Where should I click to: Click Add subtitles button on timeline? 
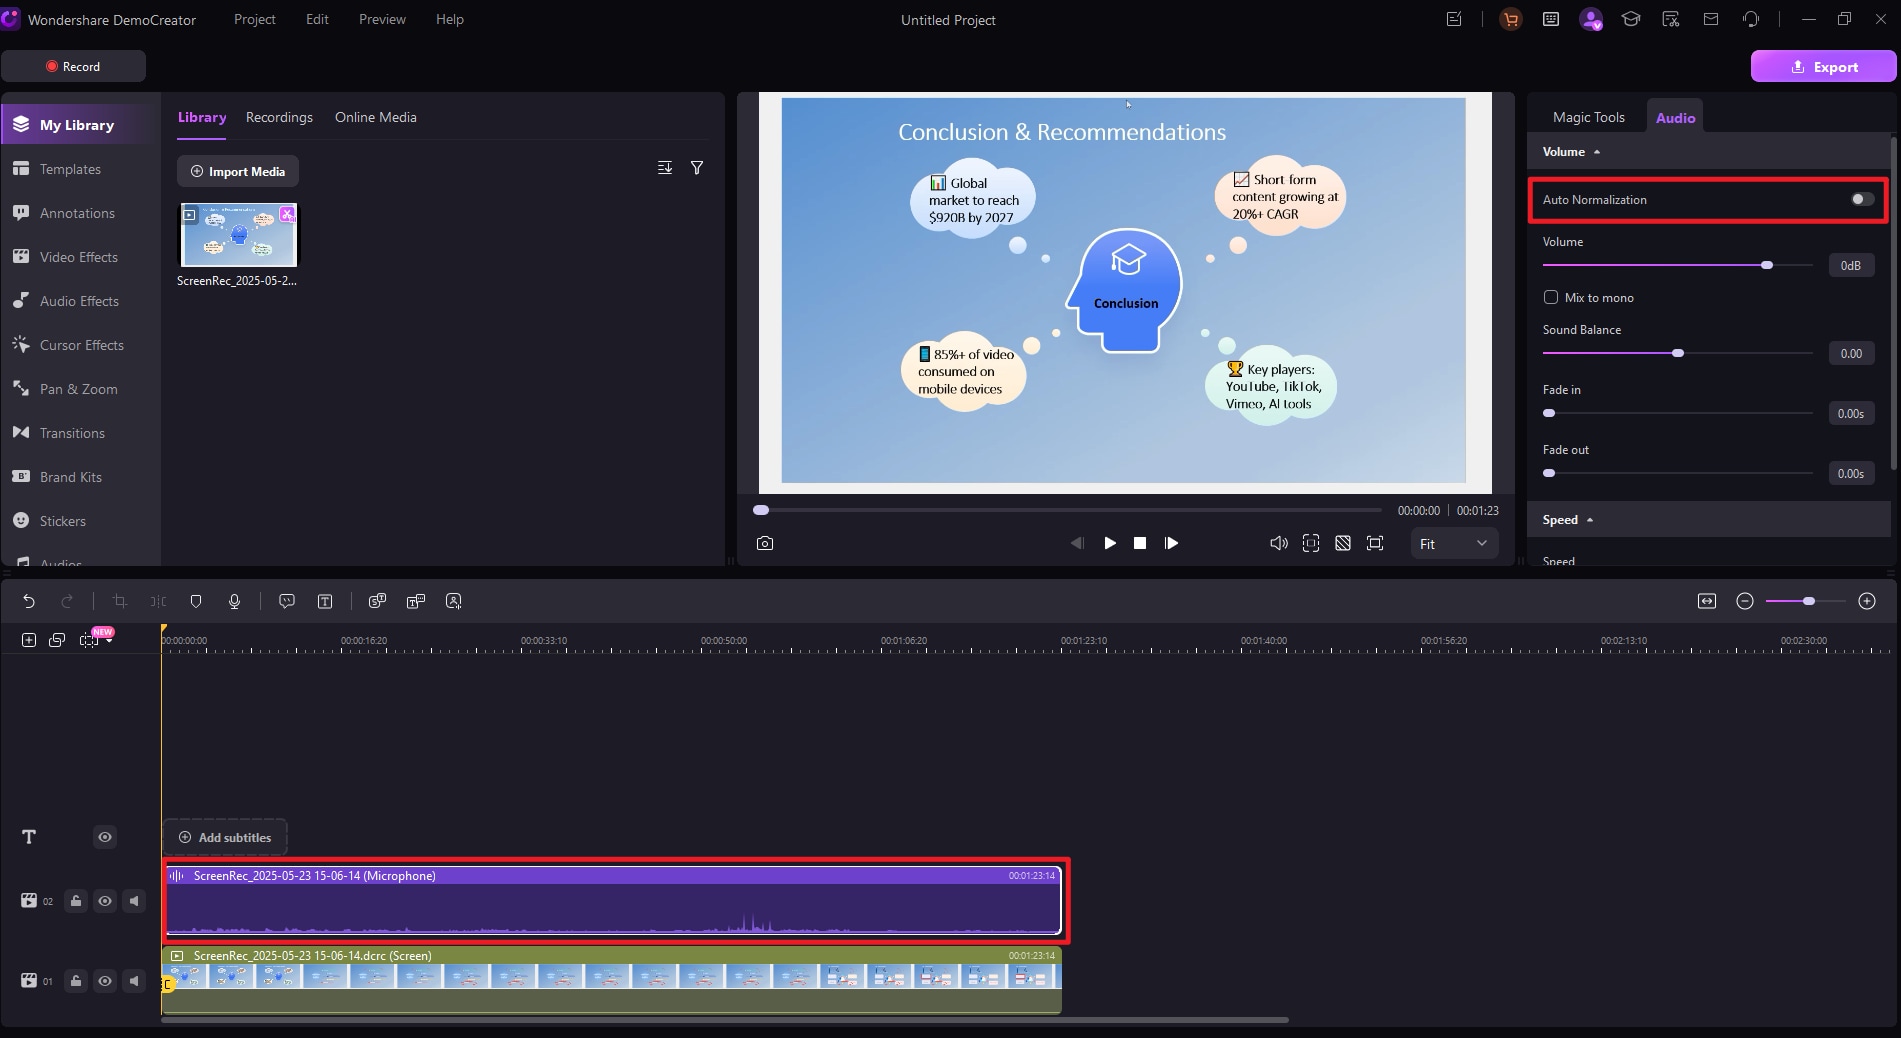pos(225,837)
